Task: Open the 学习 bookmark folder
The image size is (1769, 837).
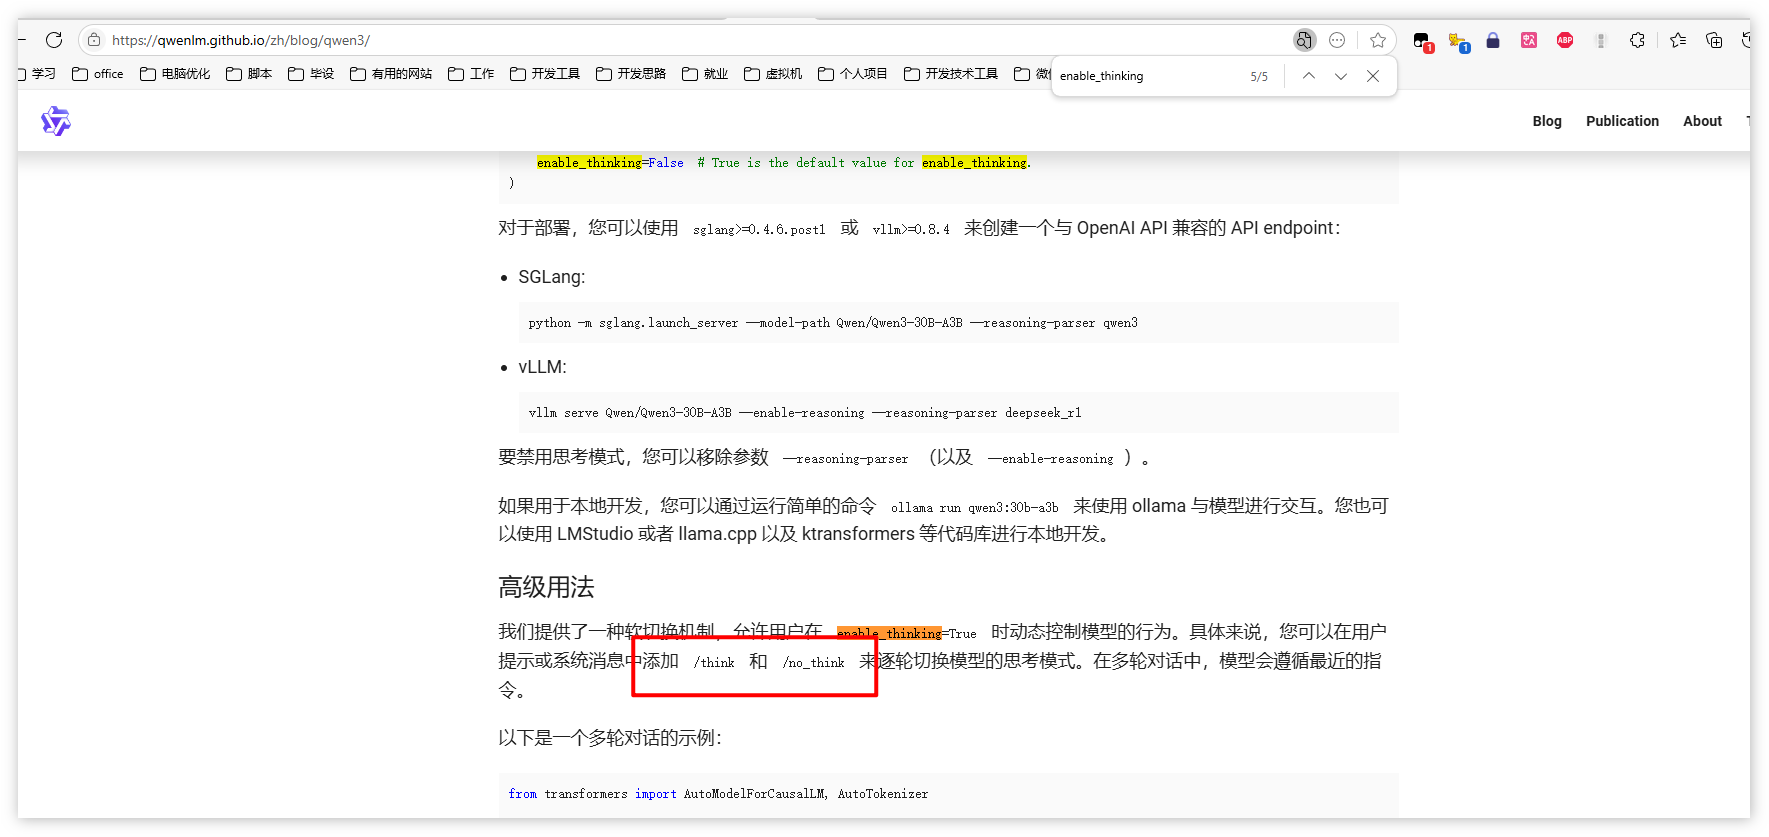Action: coord(37,74)
